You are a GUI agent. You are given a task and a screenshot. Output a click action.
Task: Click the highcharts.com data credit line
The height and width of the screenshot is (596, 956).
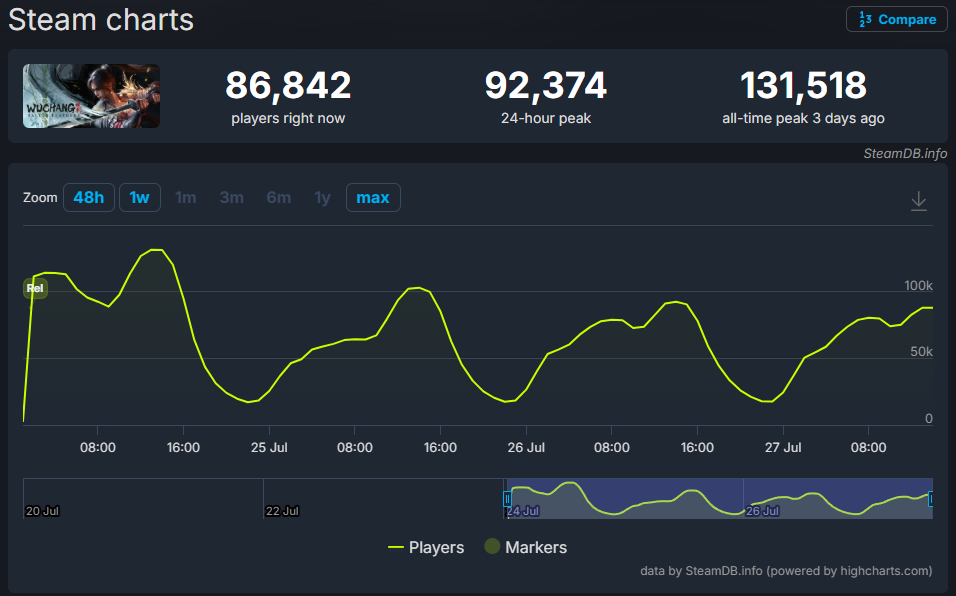pos(786,571)
